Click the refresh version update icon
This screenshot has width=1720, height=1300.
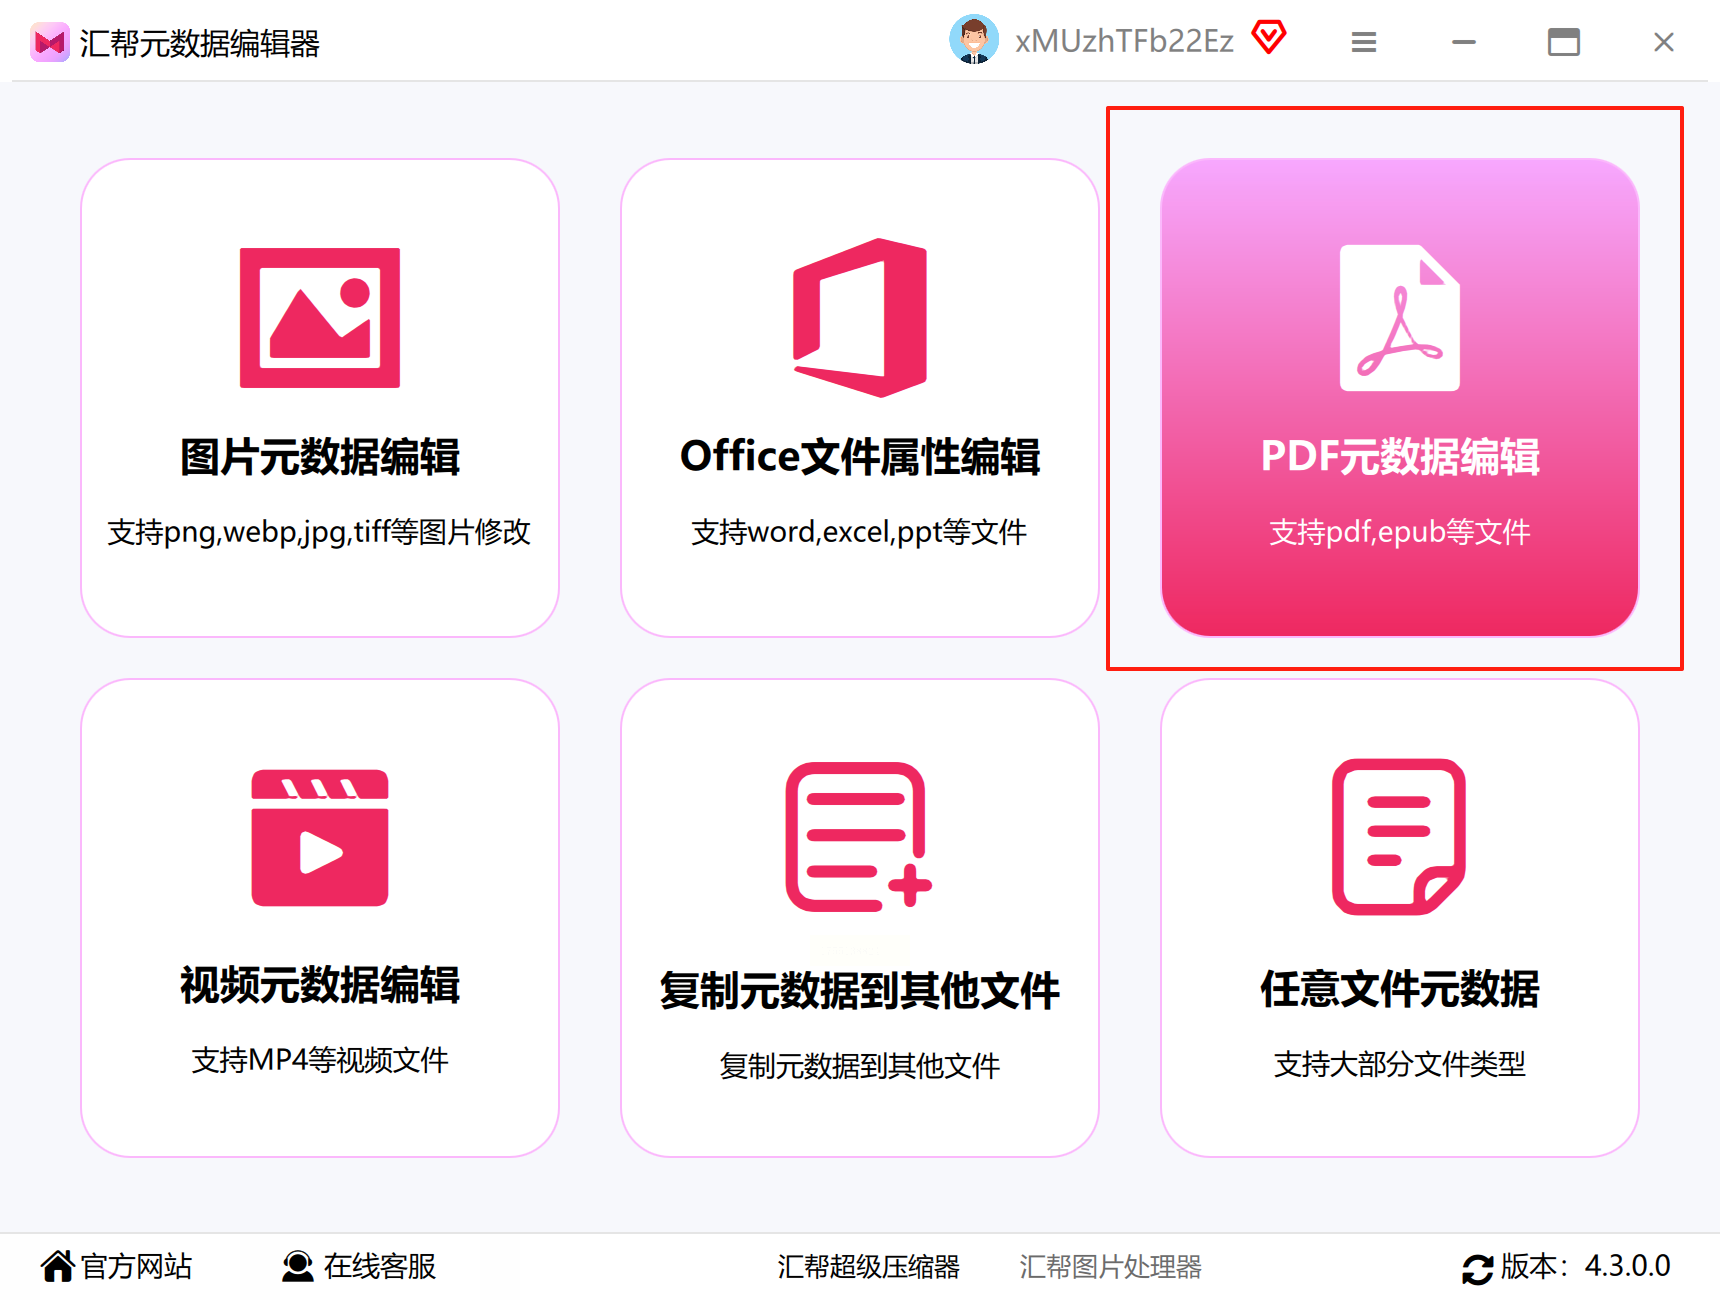pos(1478,1269)
